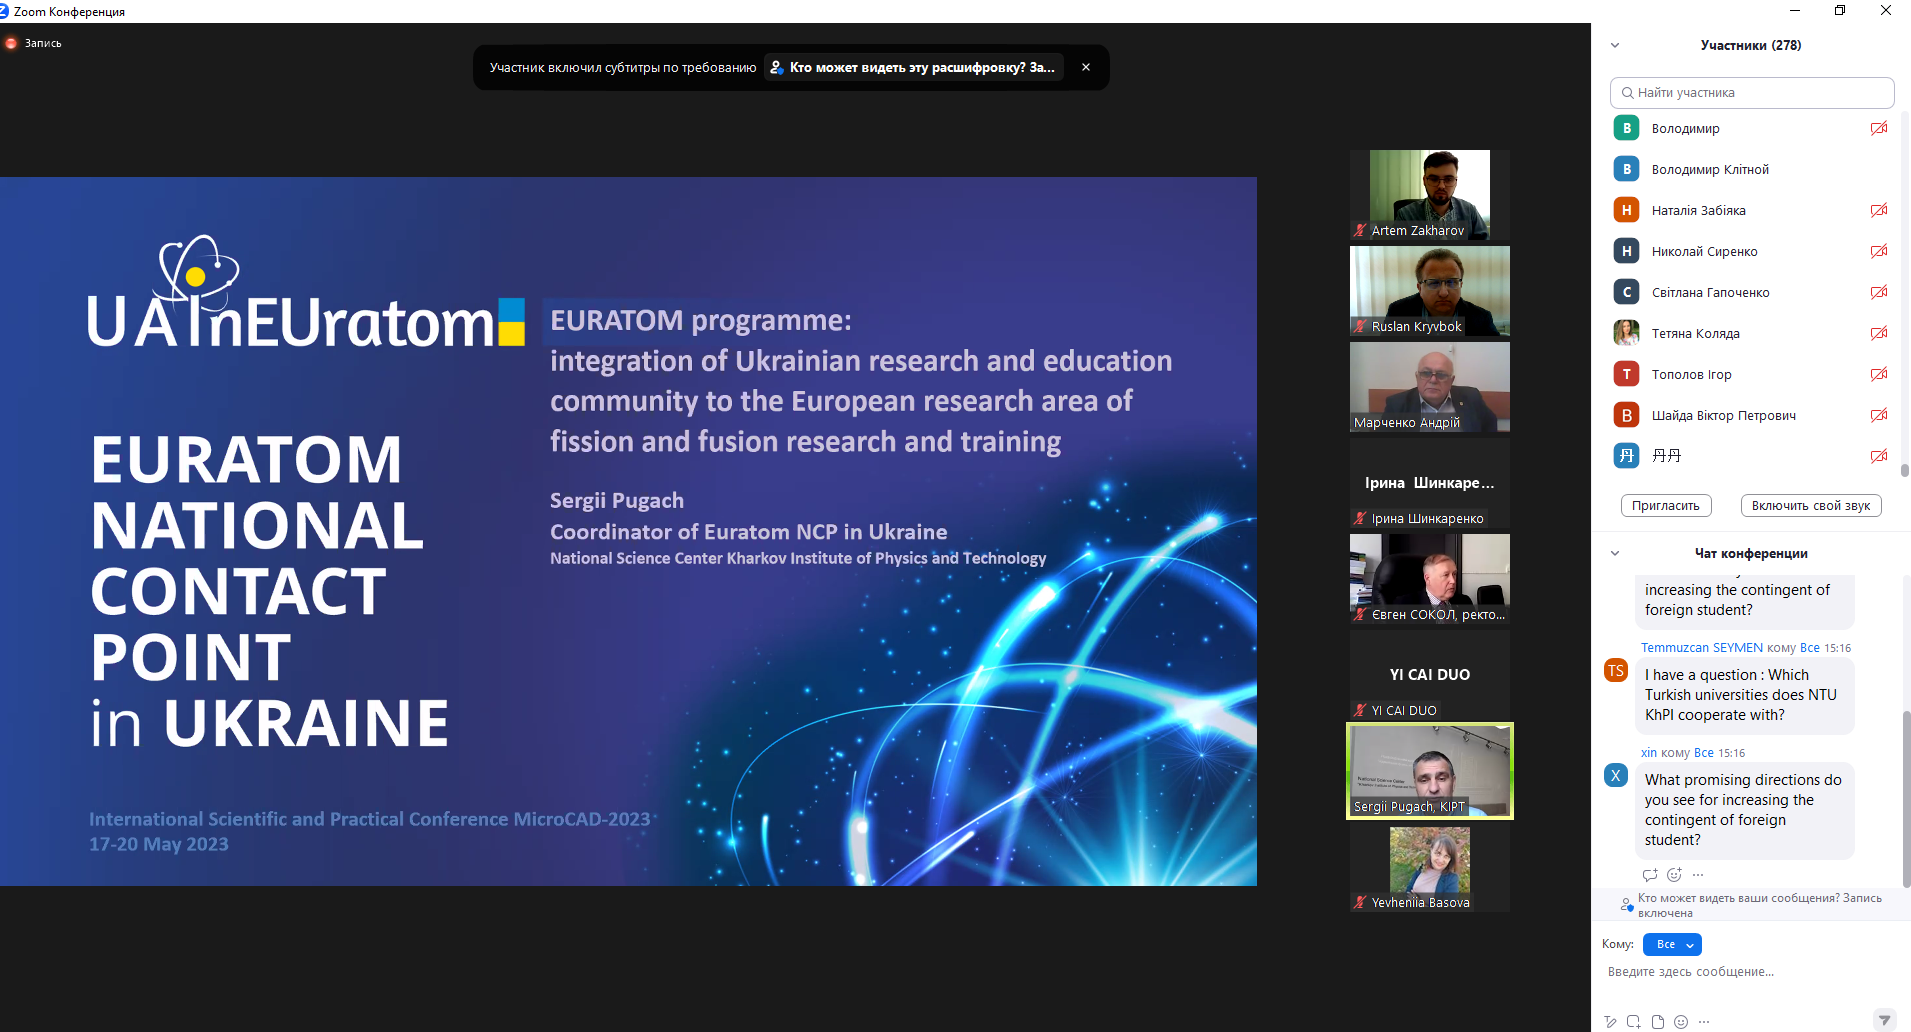Viewport: 1911px width, 1032px height.
Task: Click Включить свой звук button
Action: pos(1811,505)
